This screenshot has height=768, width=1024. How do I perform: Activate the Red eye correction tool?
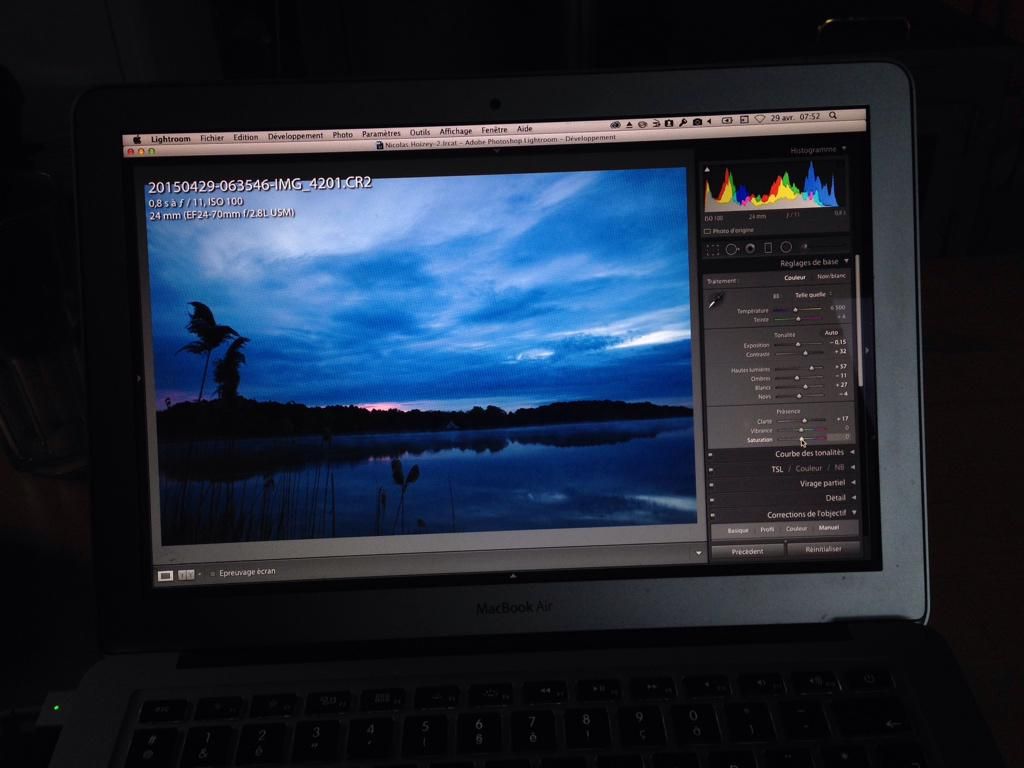[750, 248]
